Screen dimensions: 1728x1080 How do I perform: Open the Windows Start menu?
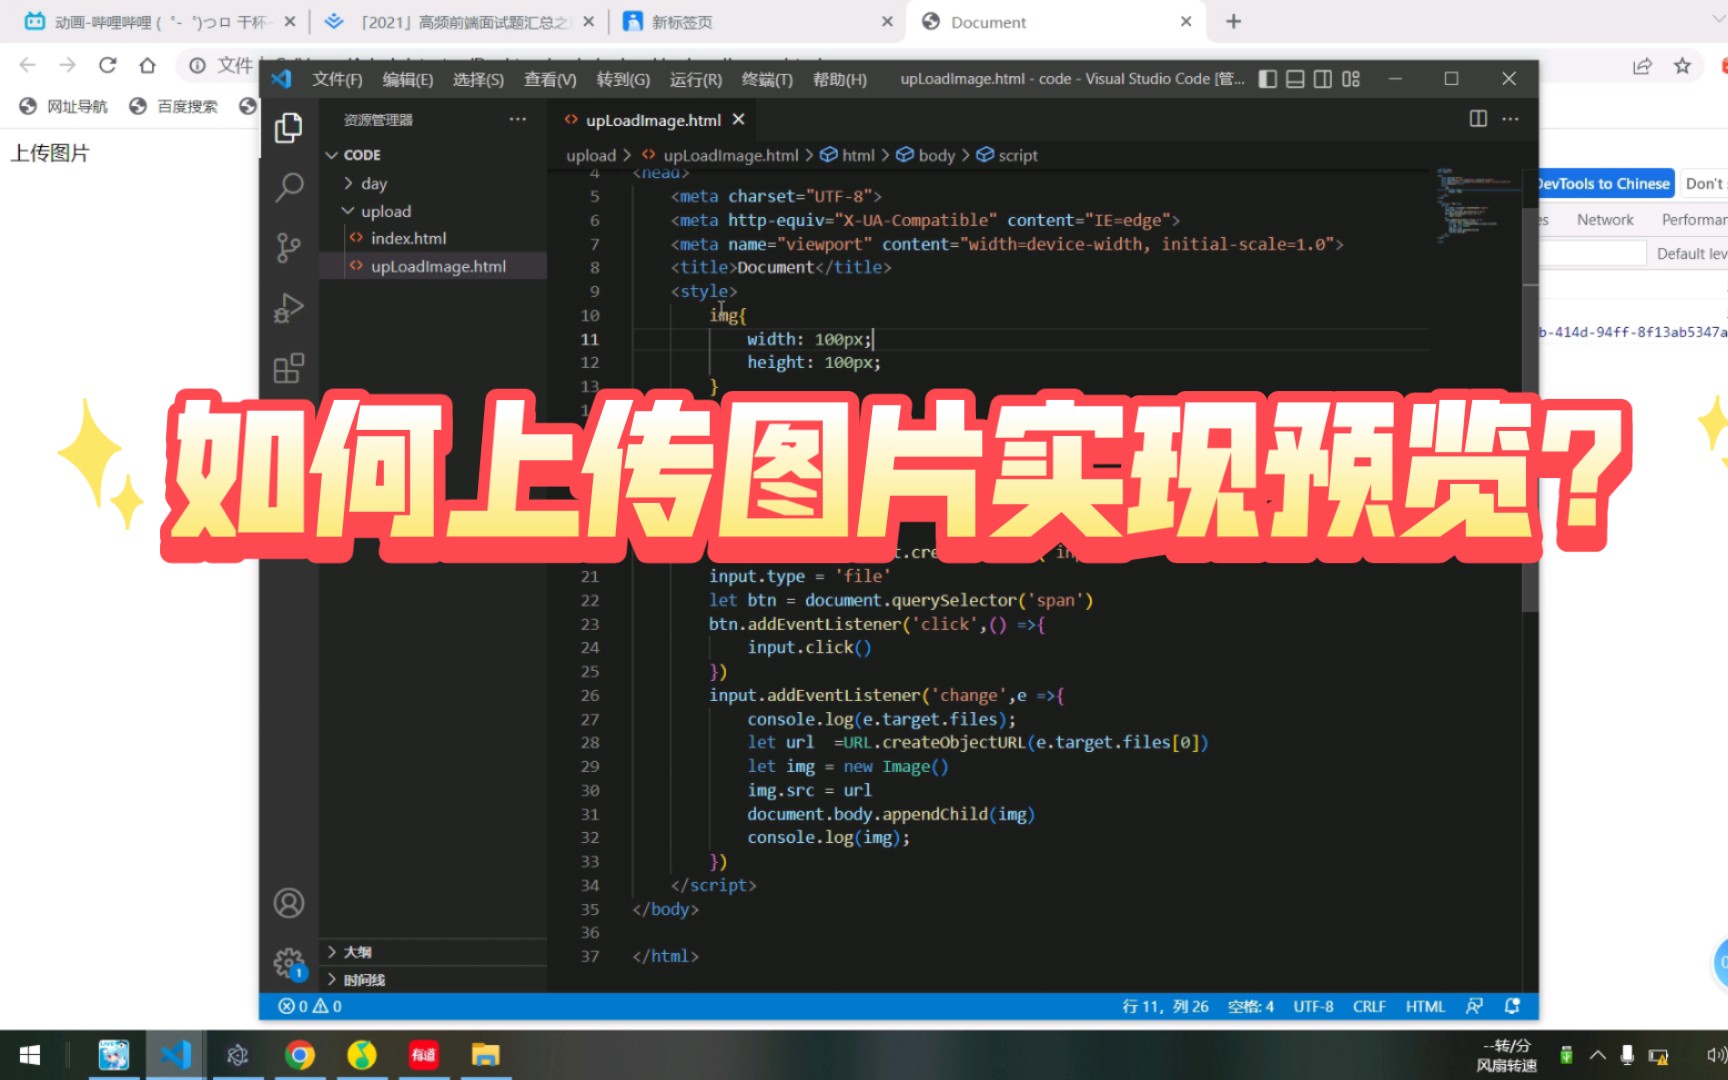click(29, 1055)
